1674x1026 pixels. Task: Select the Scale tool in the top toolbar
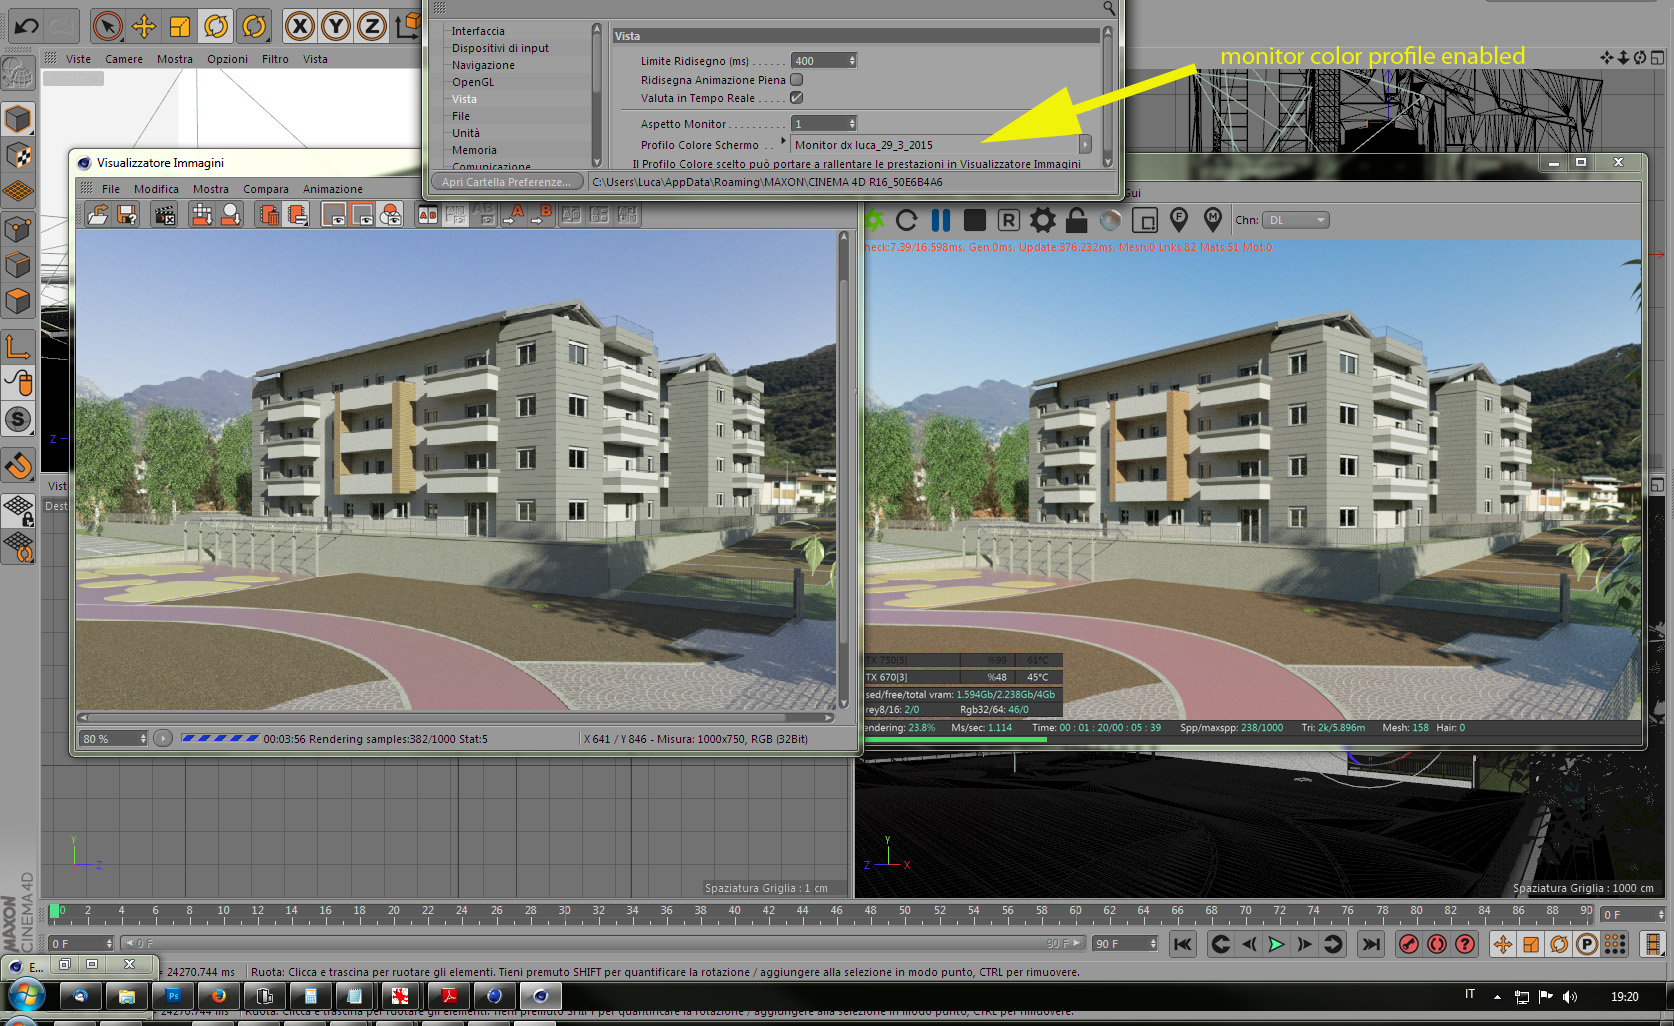180,26
